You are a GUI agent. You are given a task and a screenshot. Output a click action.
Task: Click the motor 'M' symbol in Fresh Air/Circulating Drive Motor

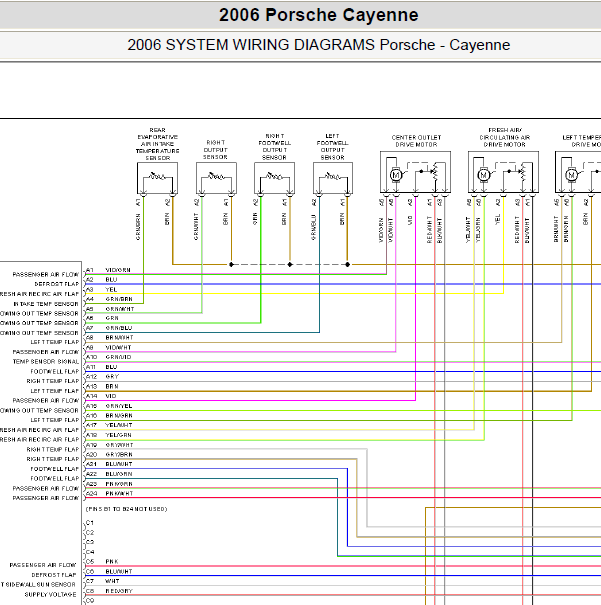[x=484, y=175]
